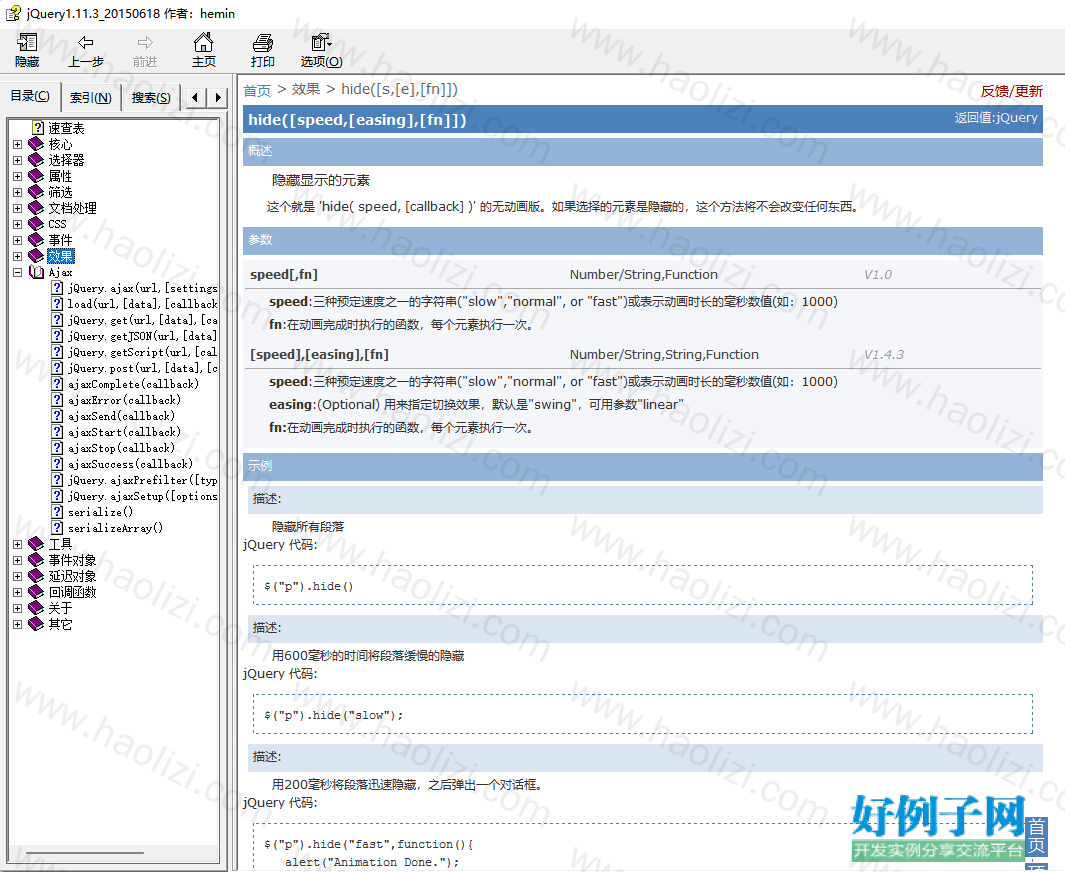
Task: Open the 选项 (Options) toolbar icon
Action: point(321,51)
